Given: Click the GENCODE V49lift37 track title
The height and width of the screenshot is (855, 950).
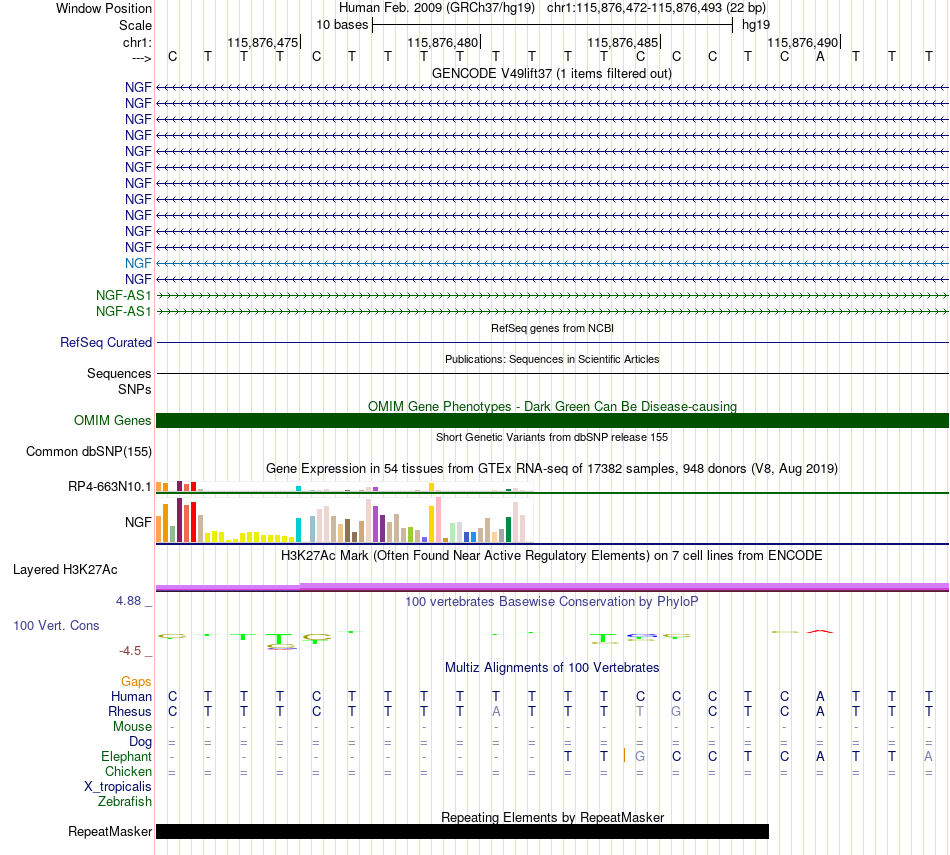Looking at the screenshot, I should click(x=552, y=73).
